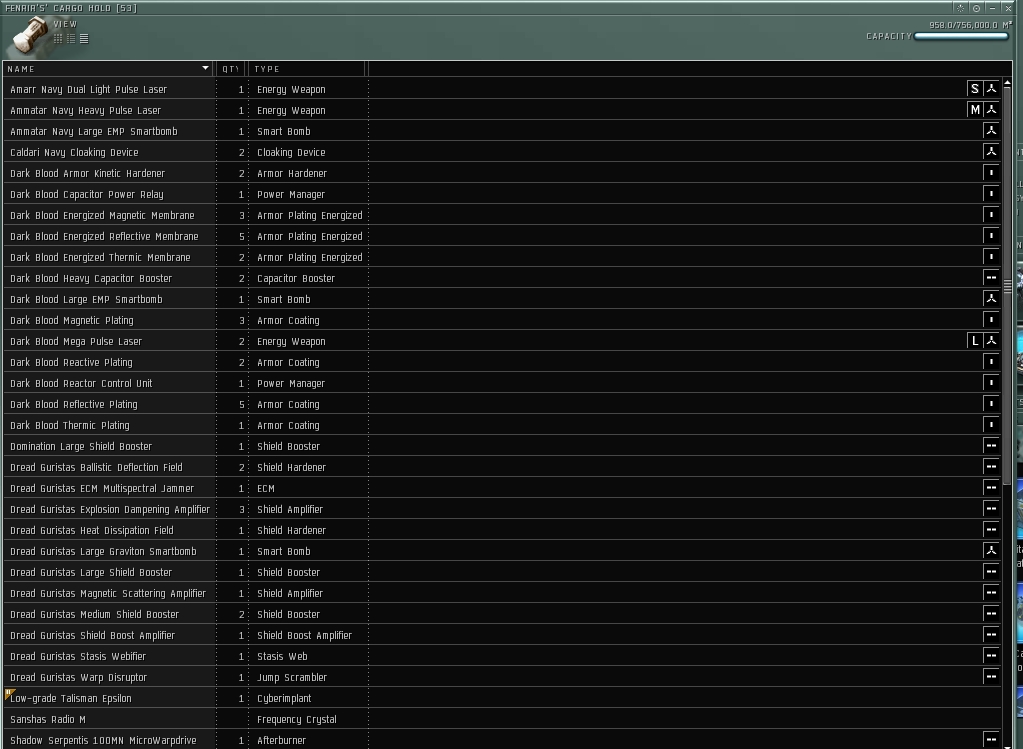
Task: Click the capacity progress bar
Action: click(x=962, y=36)
